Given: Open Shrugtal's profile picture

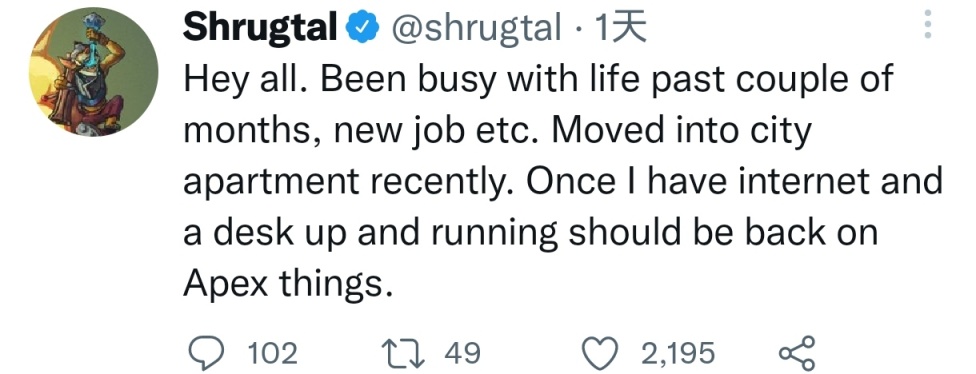Looking at the screenshot, I should [93, 72].
